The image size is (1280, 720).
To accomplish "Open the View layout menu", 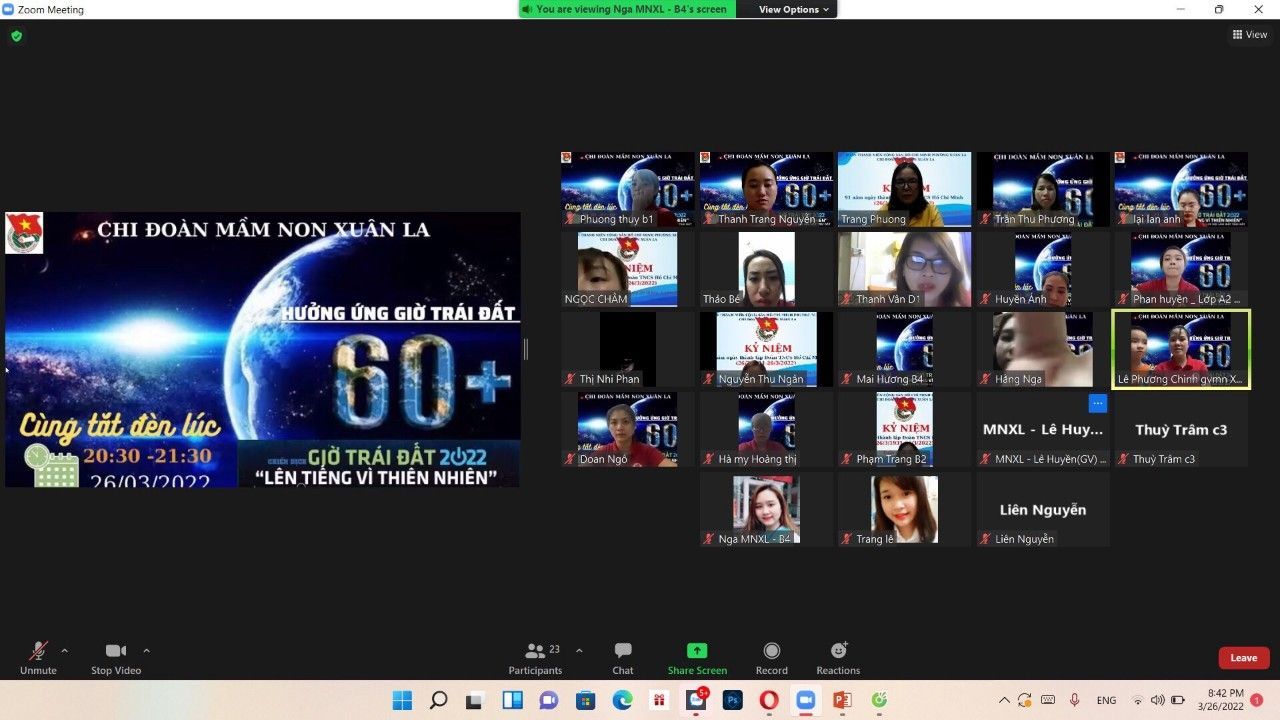I will [x=1250, y=35].
